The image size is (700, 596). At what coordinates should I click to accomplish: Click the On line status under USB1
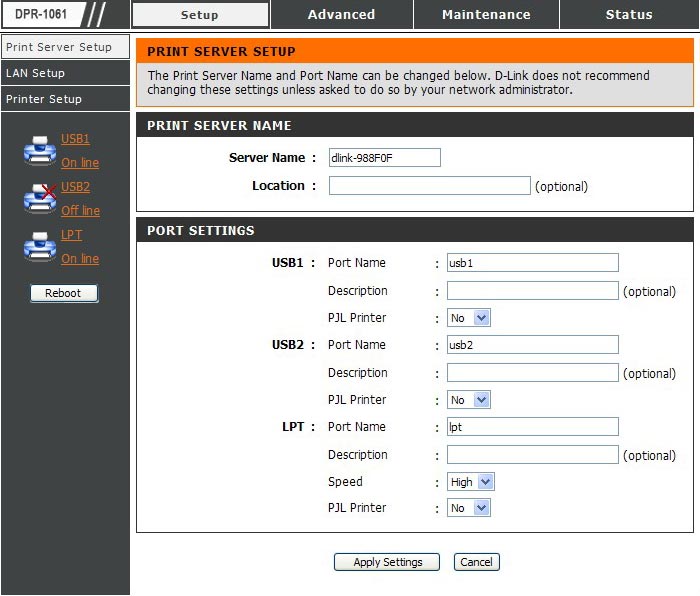tap(80, 163)
